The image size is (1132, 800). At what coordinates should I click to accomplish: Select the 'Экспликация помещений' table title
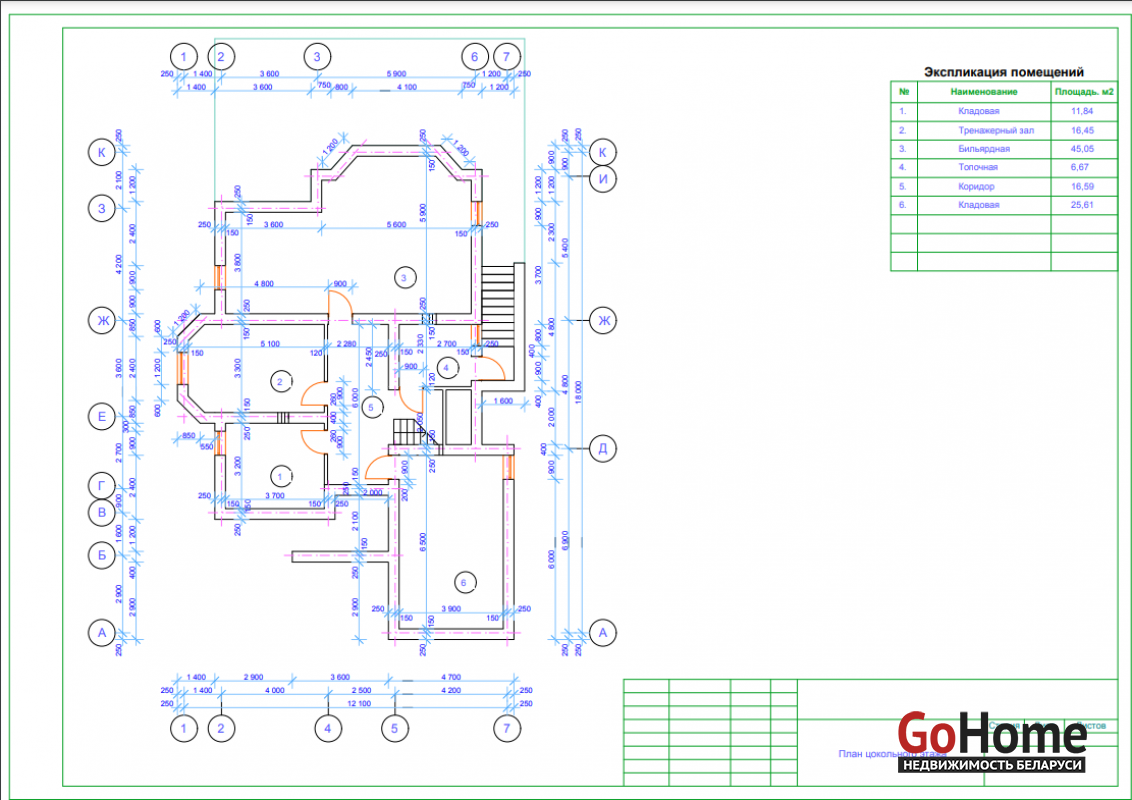[x=1003, y=72]
